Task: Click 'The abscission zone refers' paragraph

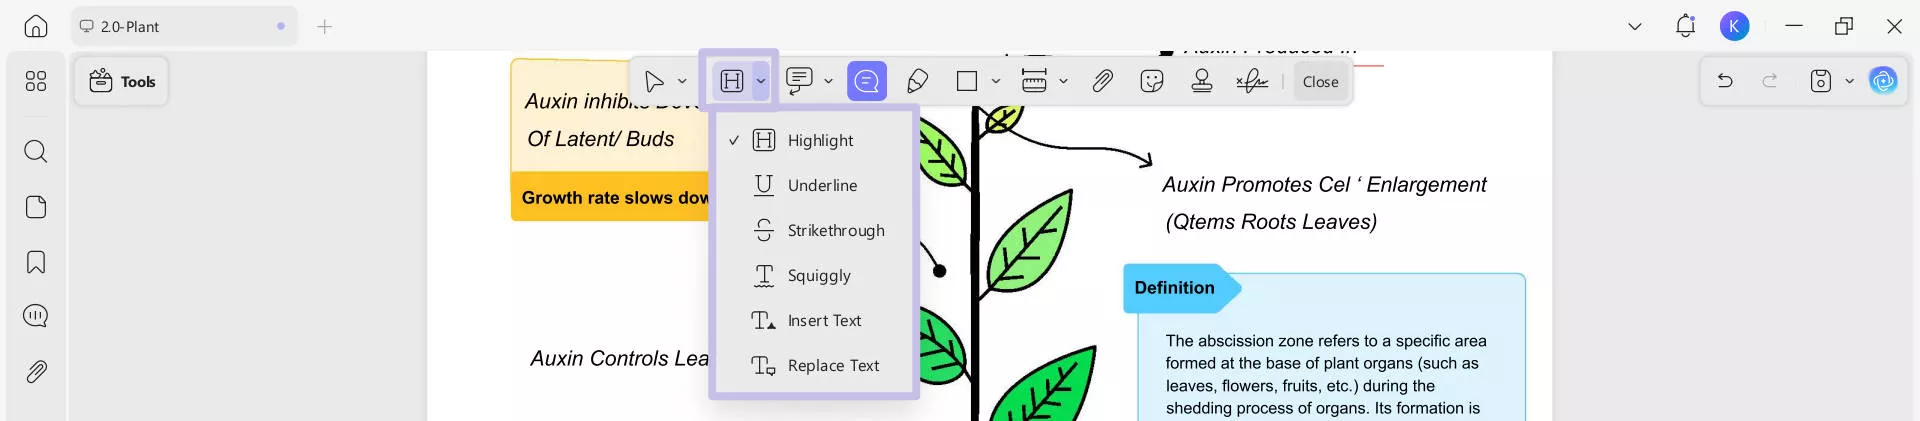Action: [x=1326, y=374]
